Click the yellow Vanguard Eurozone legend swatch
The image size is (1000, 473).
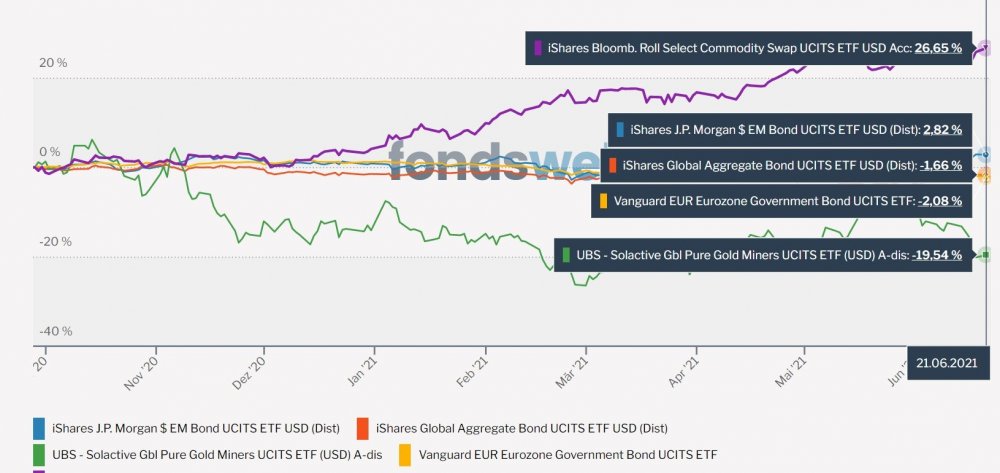[x=406, y=453]
